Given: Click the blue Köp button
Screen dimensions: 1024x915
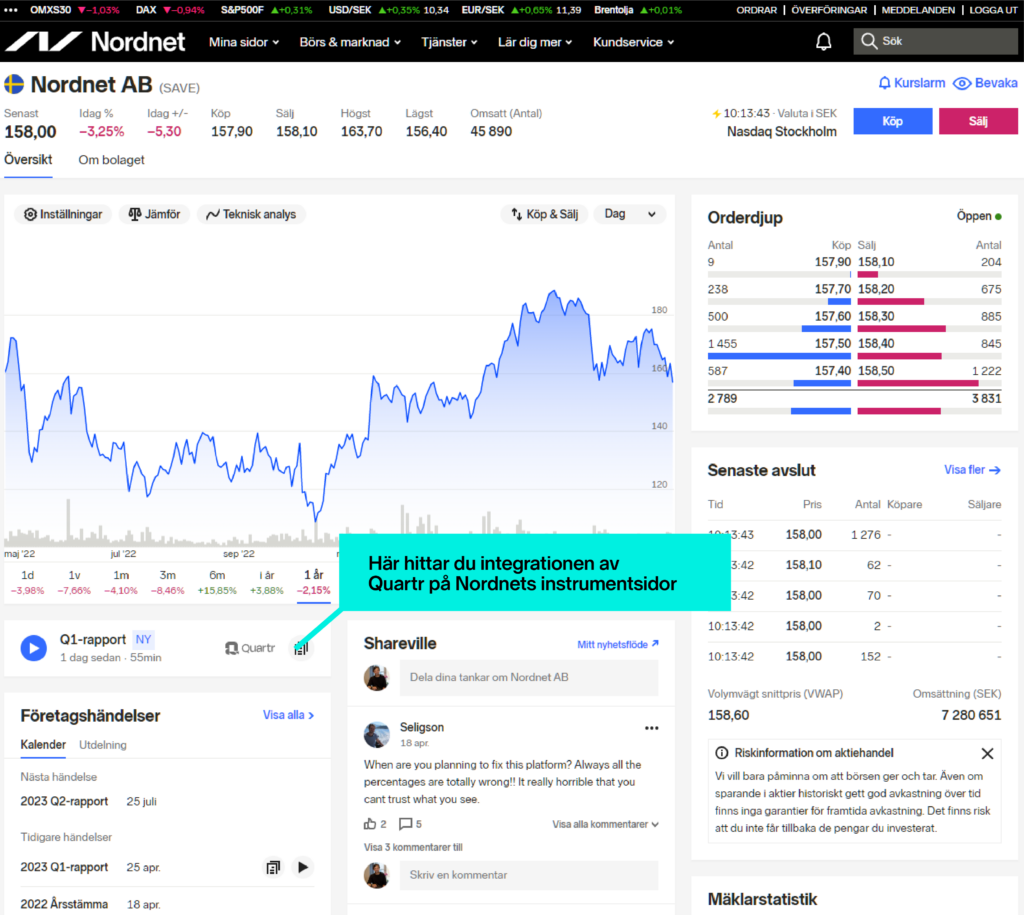Looking at the screenshot, I should [x=893, y=121].
